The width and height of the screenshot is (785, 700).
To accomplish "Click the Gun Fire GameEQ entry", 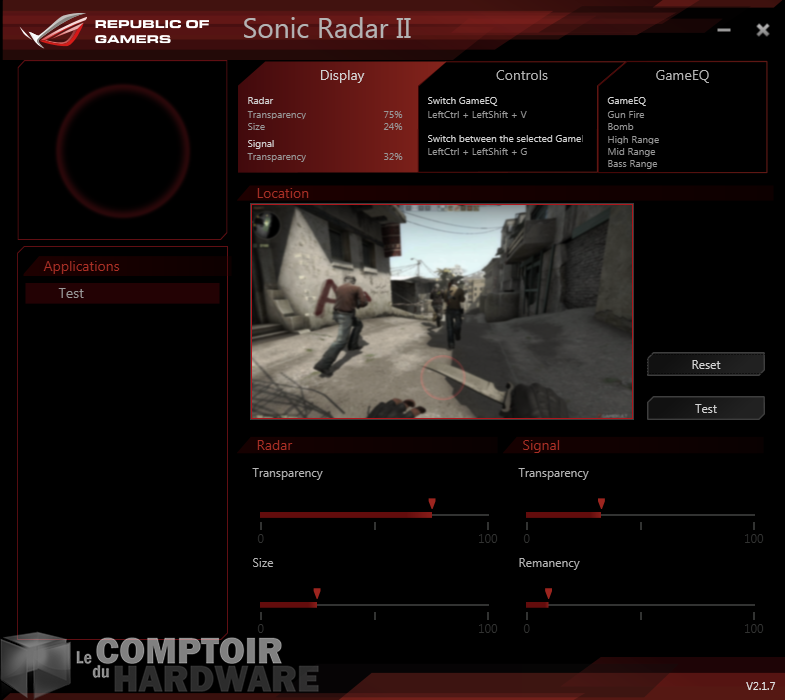I will coord(626,115).
